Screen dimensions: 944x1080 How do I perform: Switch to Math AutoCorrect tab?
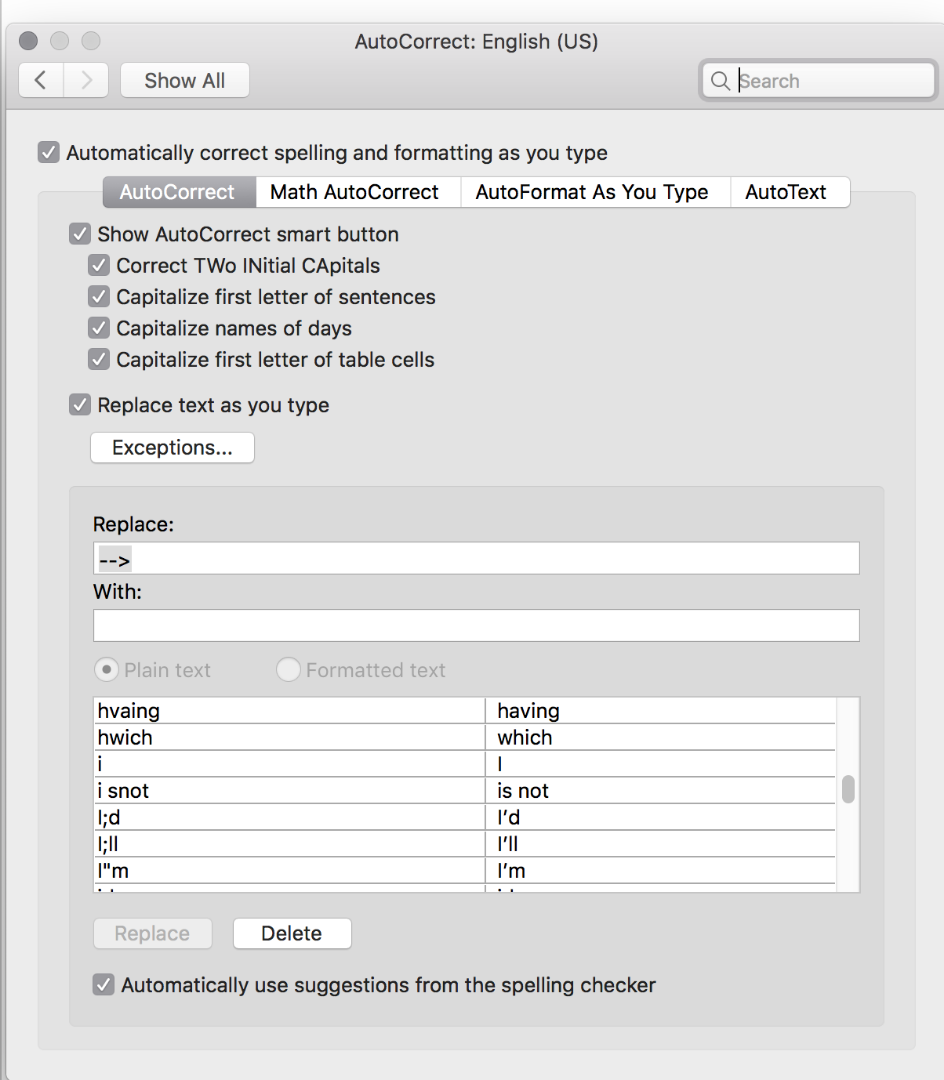coord(355,192)
